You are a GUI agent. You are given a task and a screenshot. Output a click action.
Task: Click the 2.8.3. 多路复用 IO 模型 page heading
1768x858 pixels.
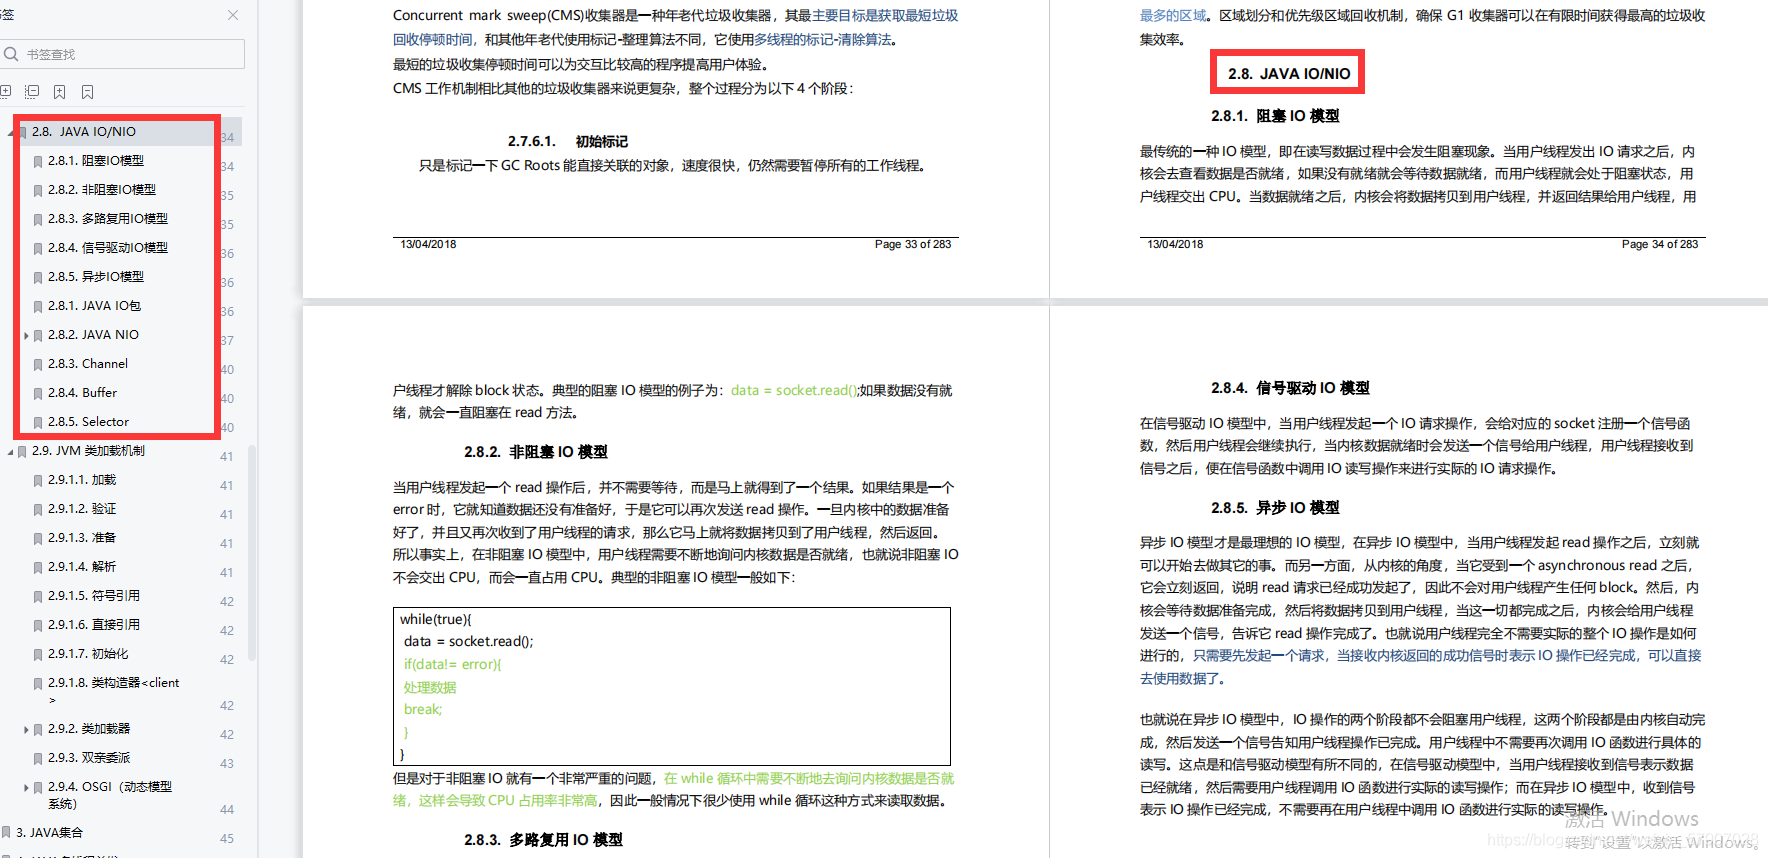[x=543, y=840]
